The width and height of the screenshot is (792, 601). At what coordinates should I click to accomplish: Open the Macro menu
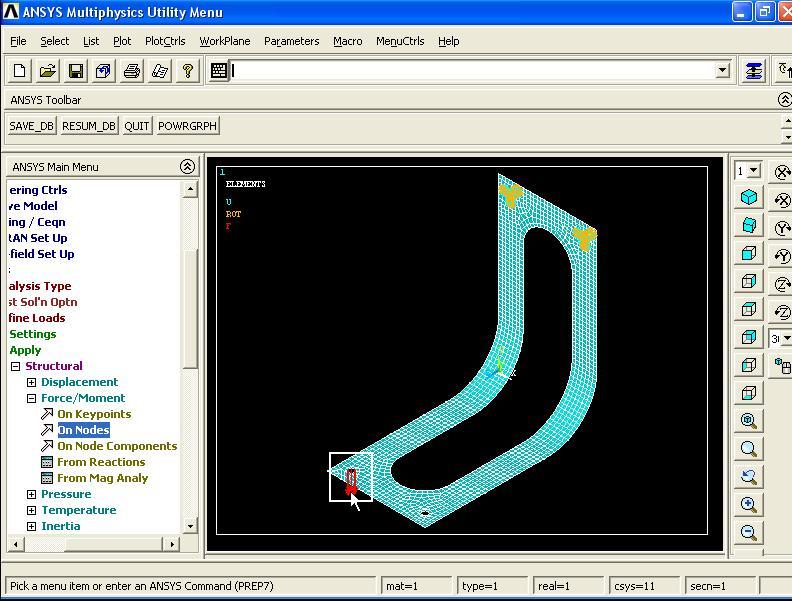click(348, 41)
